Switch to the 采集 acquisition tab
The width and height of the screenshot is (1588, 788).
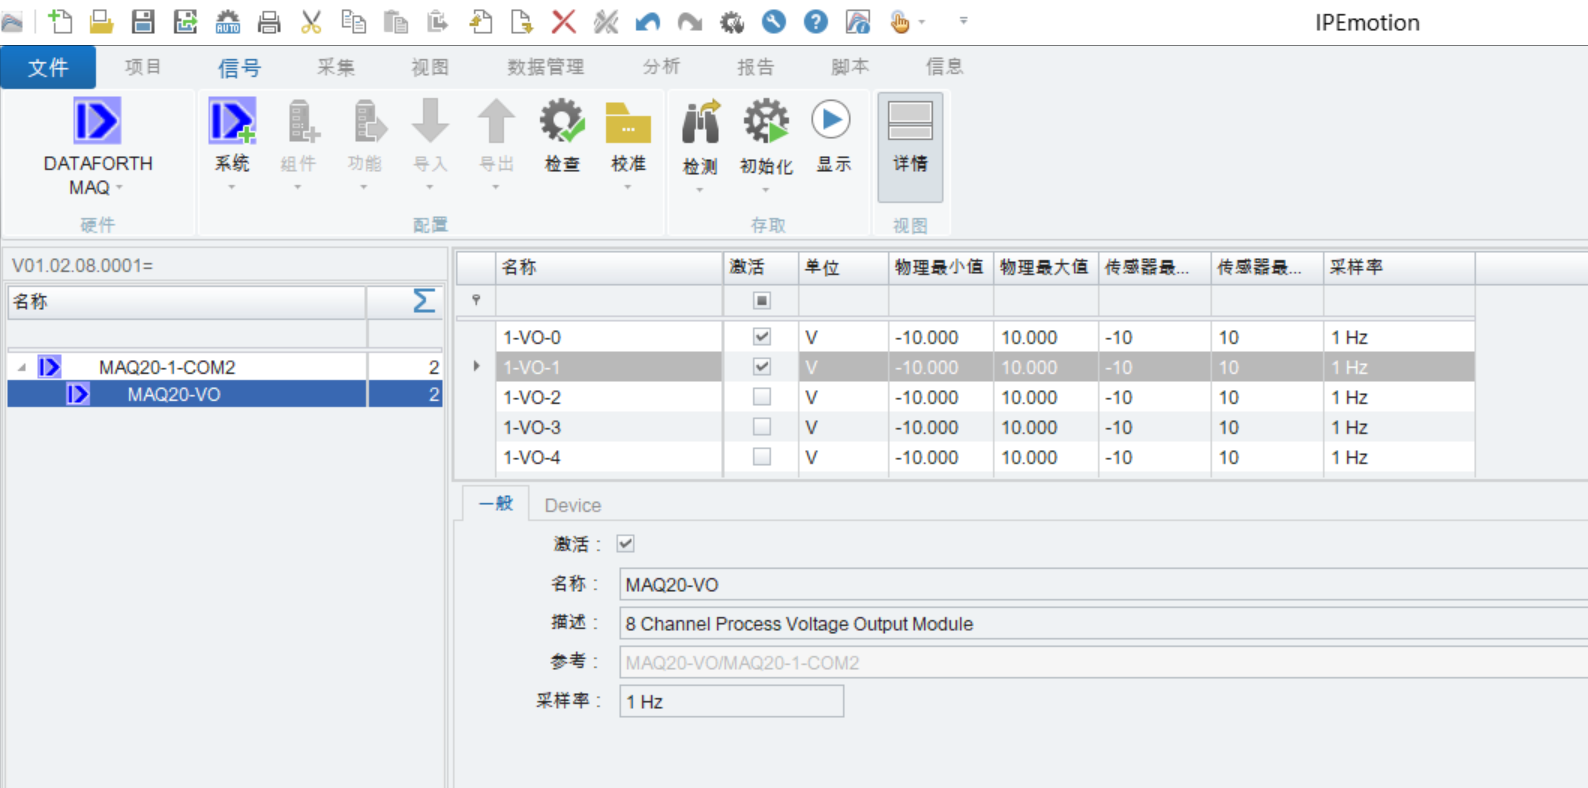(x=336, y=67)
